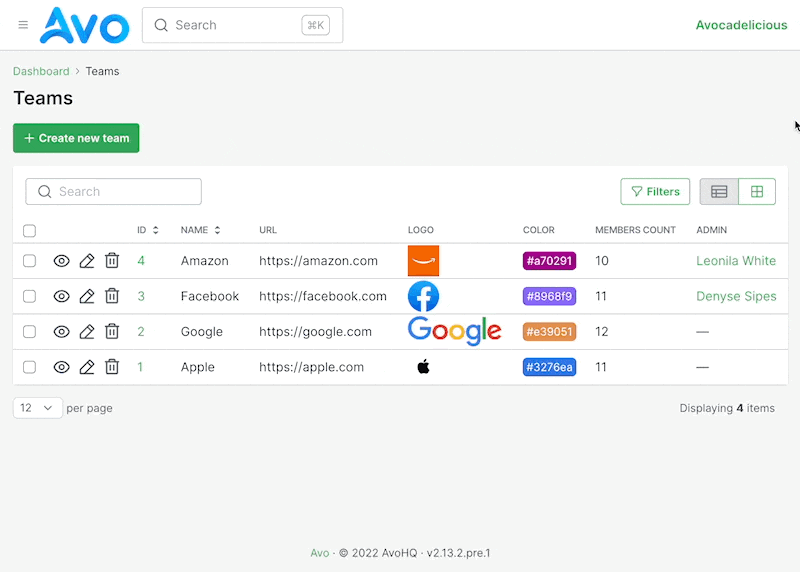Edit the Apple team with pencil icon
The width and height of the screenshot is (800, 572).
(x=87, y=367)
